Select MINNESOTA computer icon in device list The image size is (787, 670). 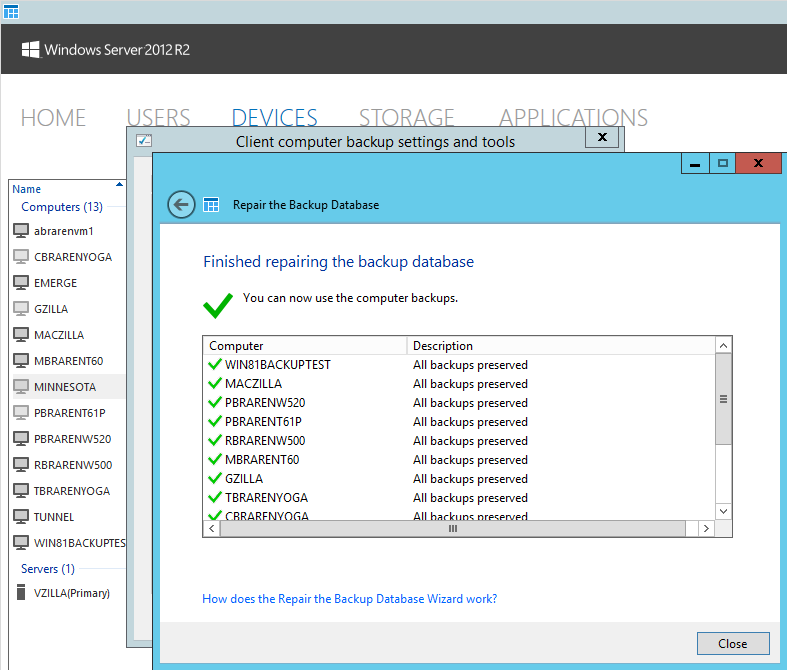pyautogui.click(x=21, y=387)
